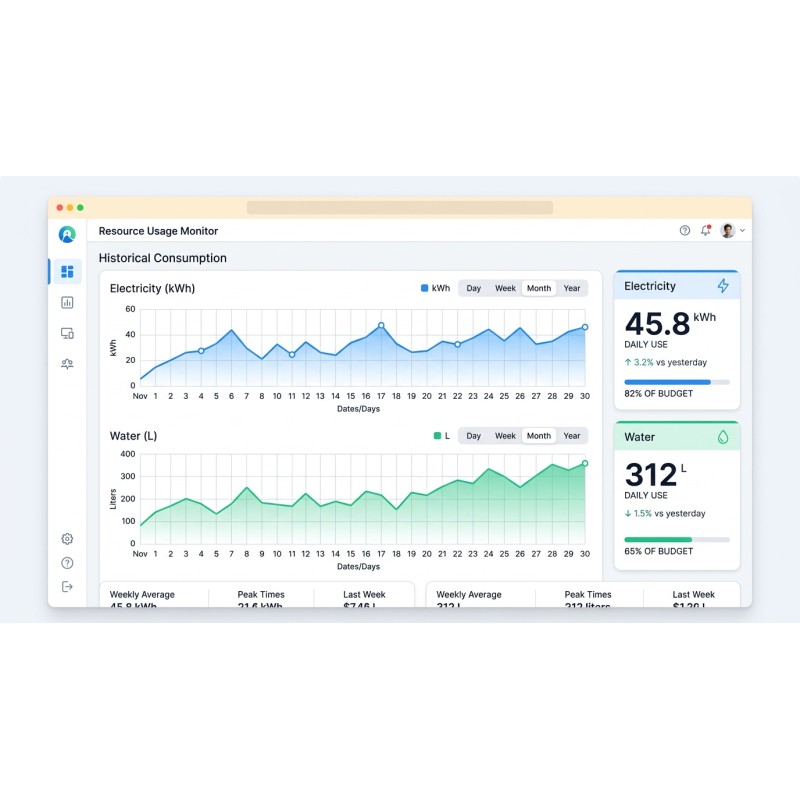This screenshot has height=800, width=800.
Task: Click Last Week in the water summary
Action: (x=693, y=594)
